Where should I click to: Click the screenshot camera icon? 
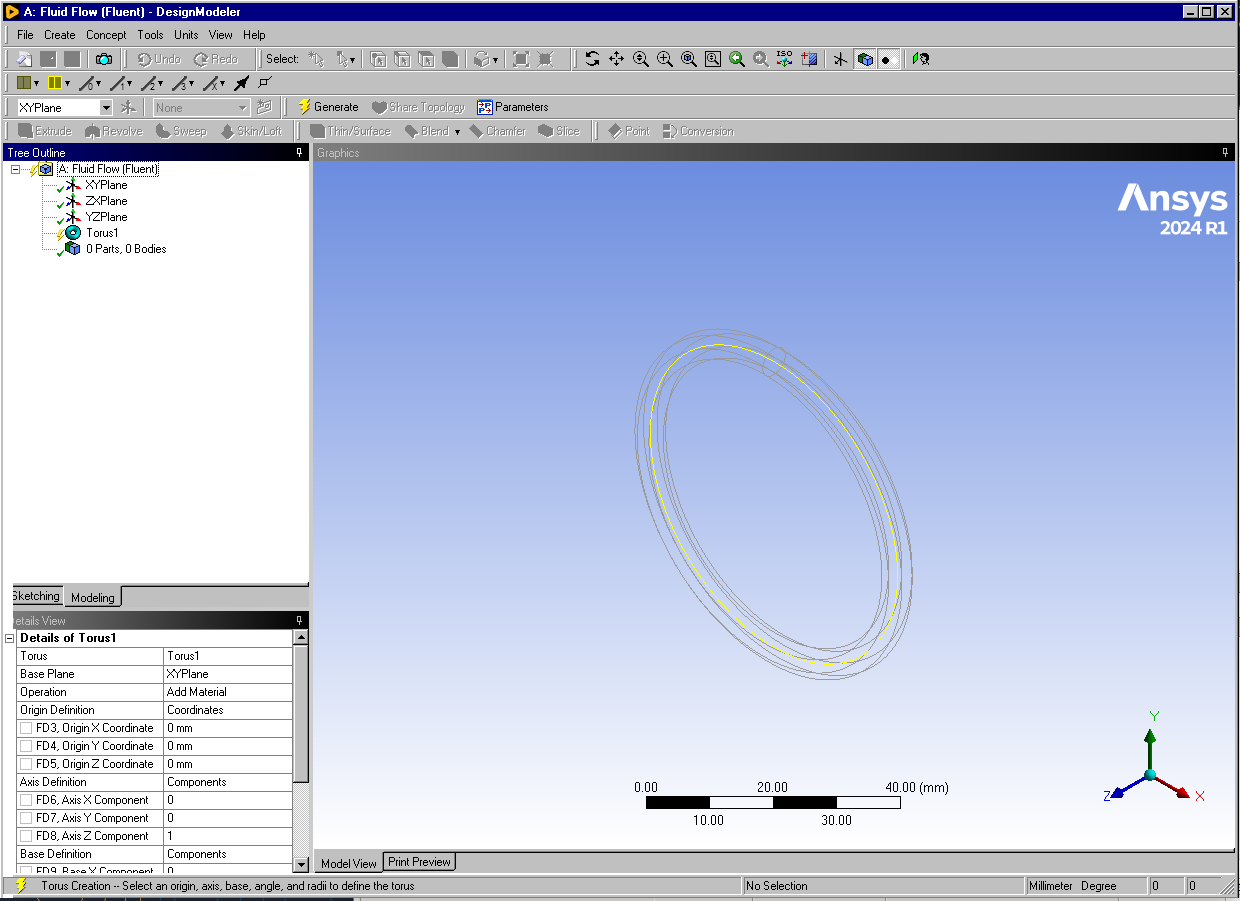click(104, 59)
